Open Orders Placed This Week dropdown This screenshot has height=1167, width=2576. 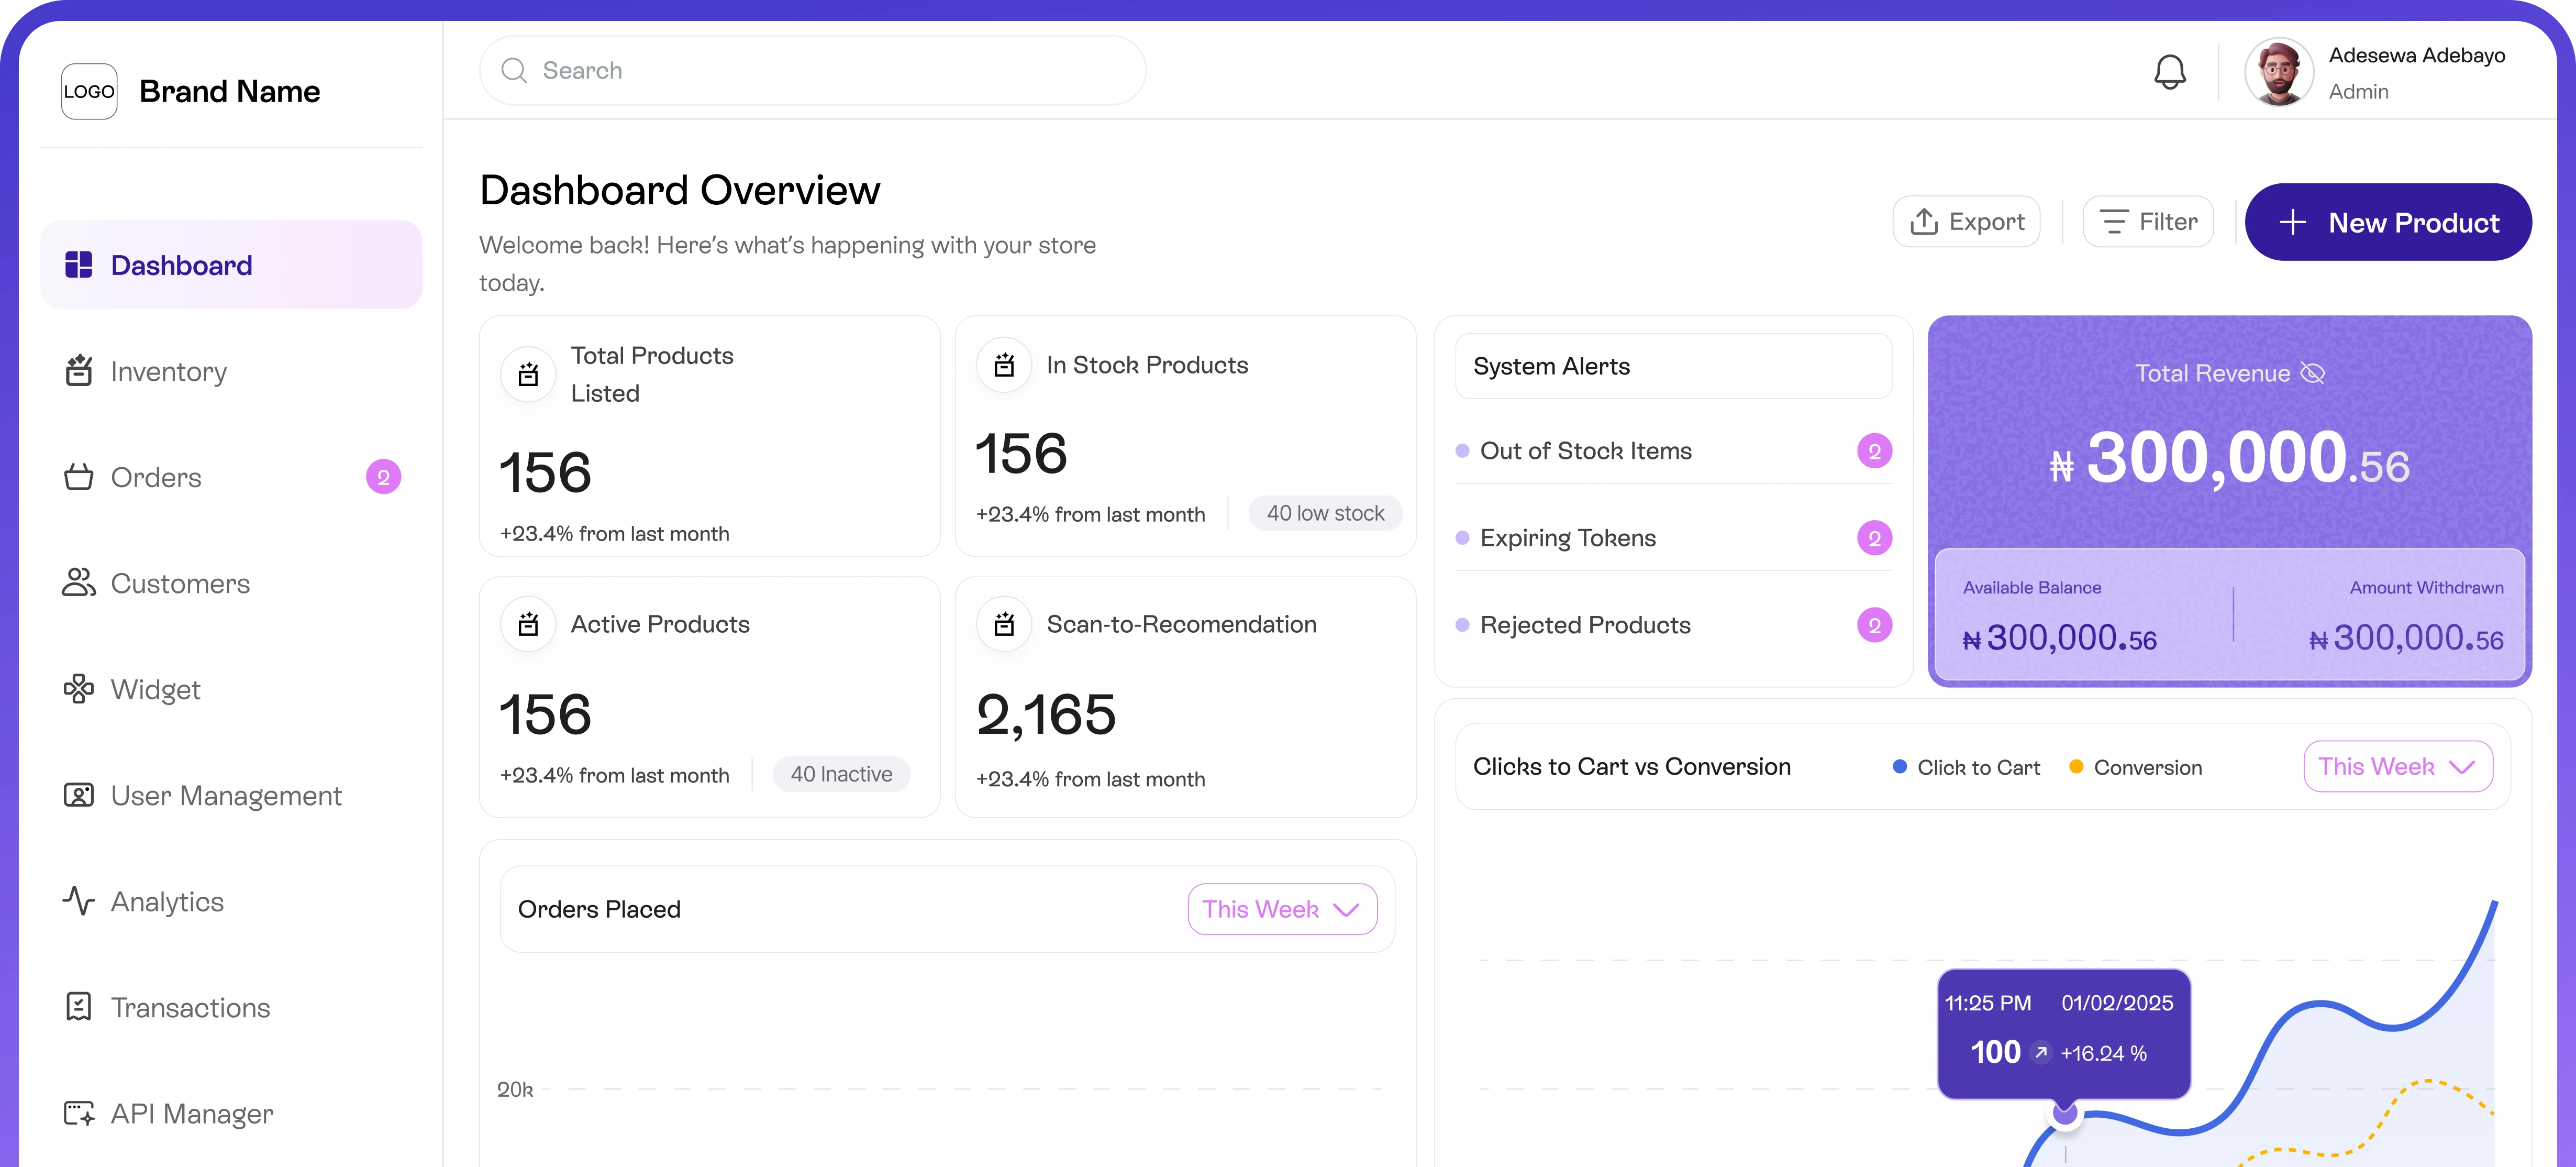tap(1281, 909)
